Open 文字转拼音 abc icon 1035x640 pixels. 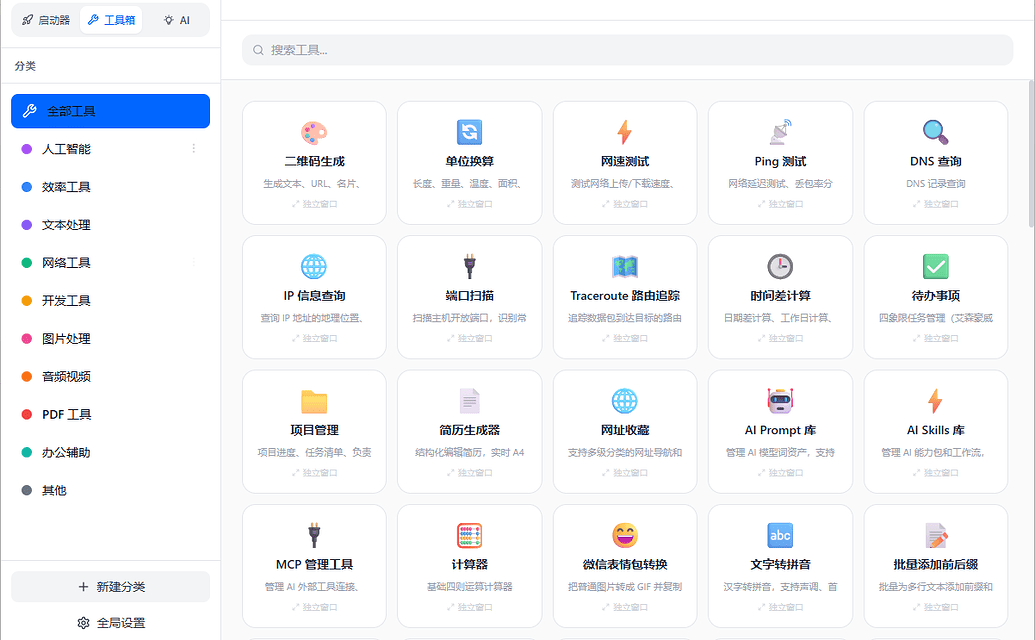780,536
